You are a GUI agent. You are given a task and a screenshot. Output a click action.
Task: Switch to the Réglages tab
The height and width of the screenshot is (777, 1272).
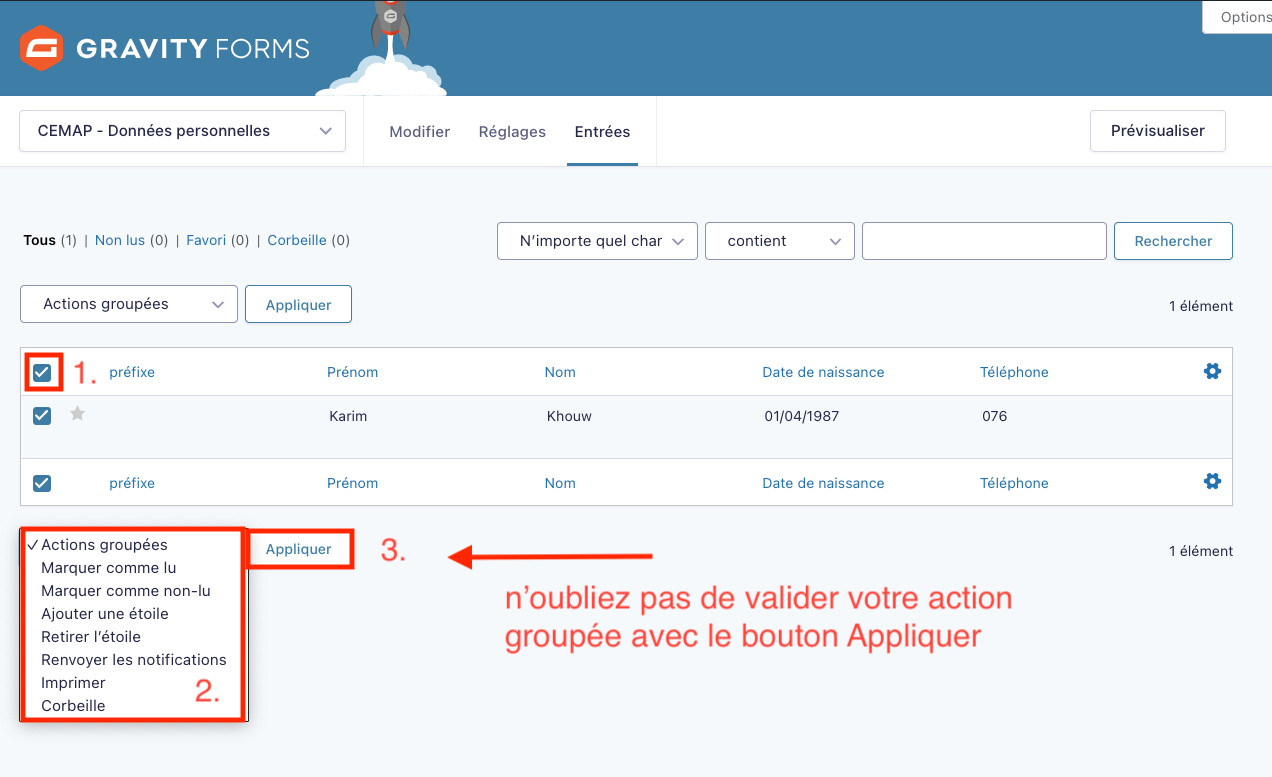[512, 131]
